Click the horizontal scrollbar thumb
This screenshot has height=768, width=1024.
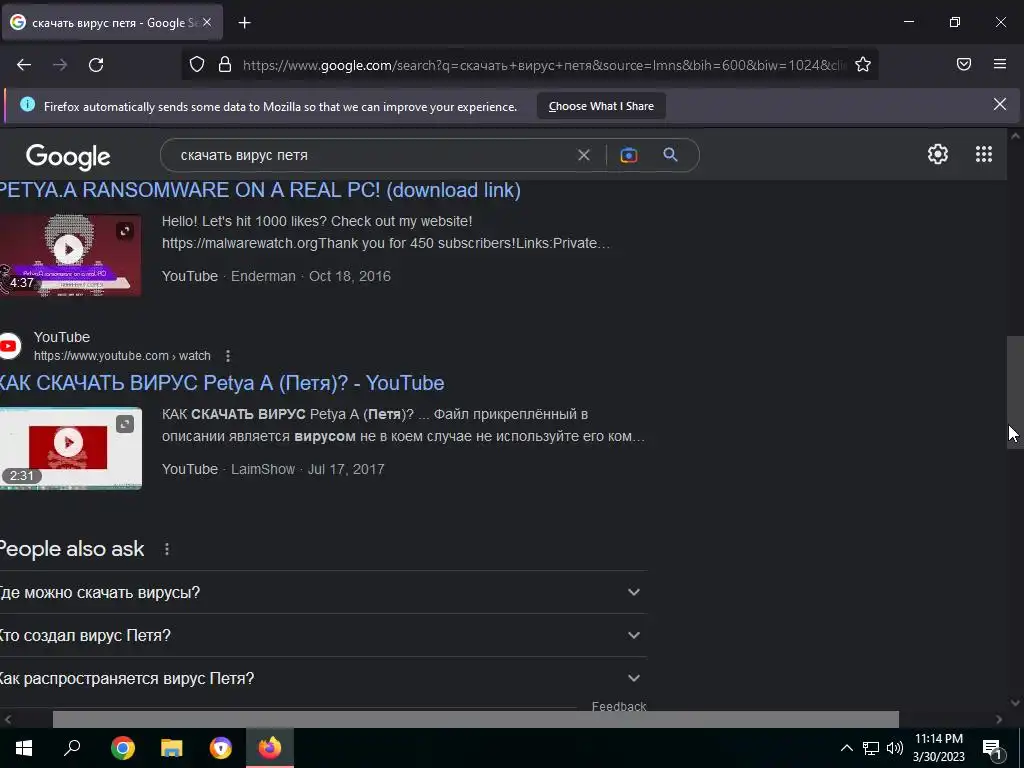[475, 719]
